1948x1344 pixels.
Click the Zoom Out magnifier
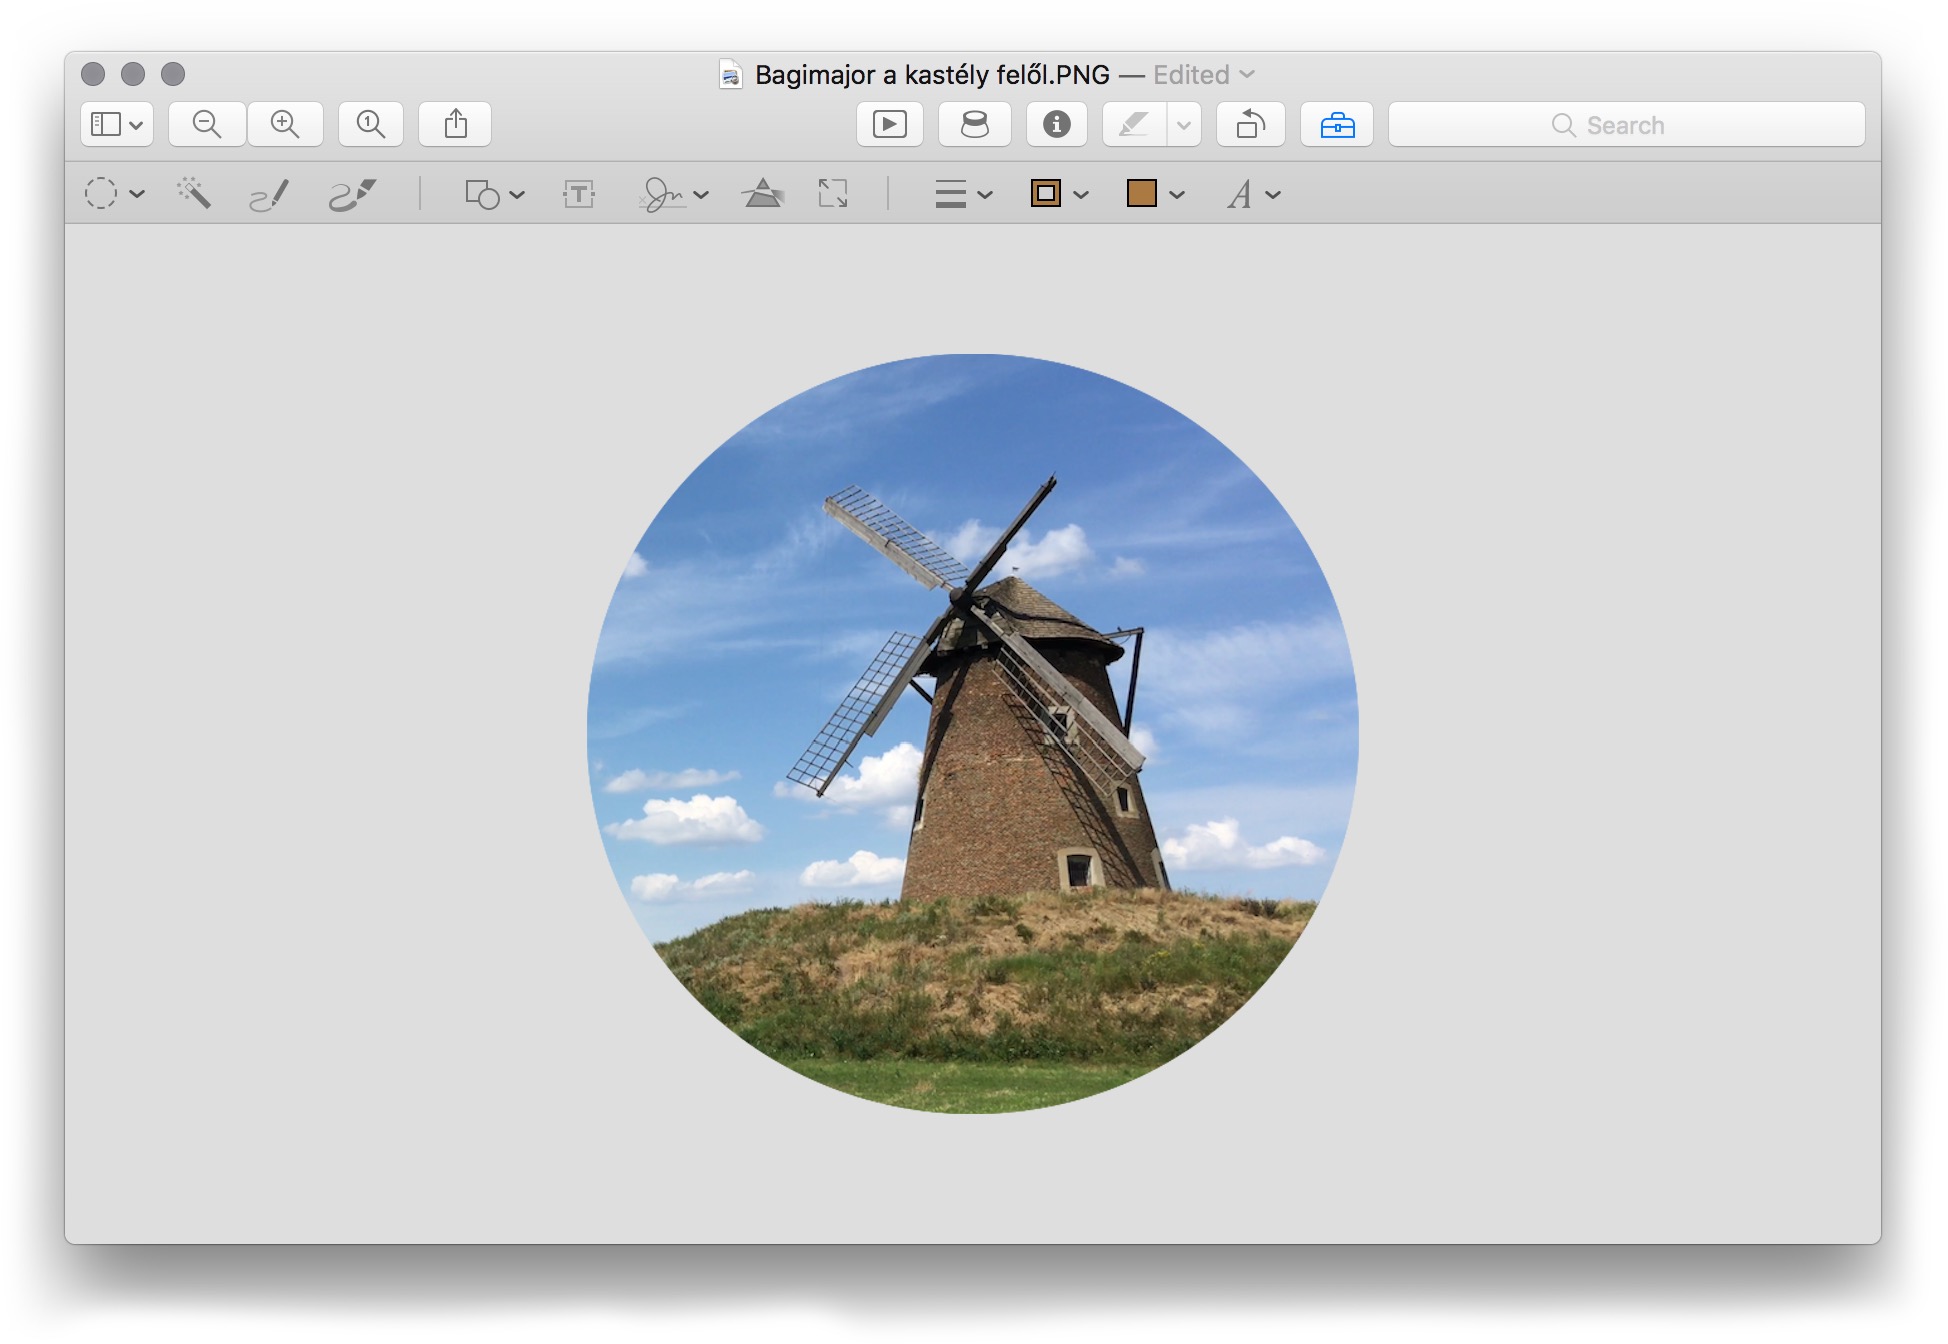(207, 124)
